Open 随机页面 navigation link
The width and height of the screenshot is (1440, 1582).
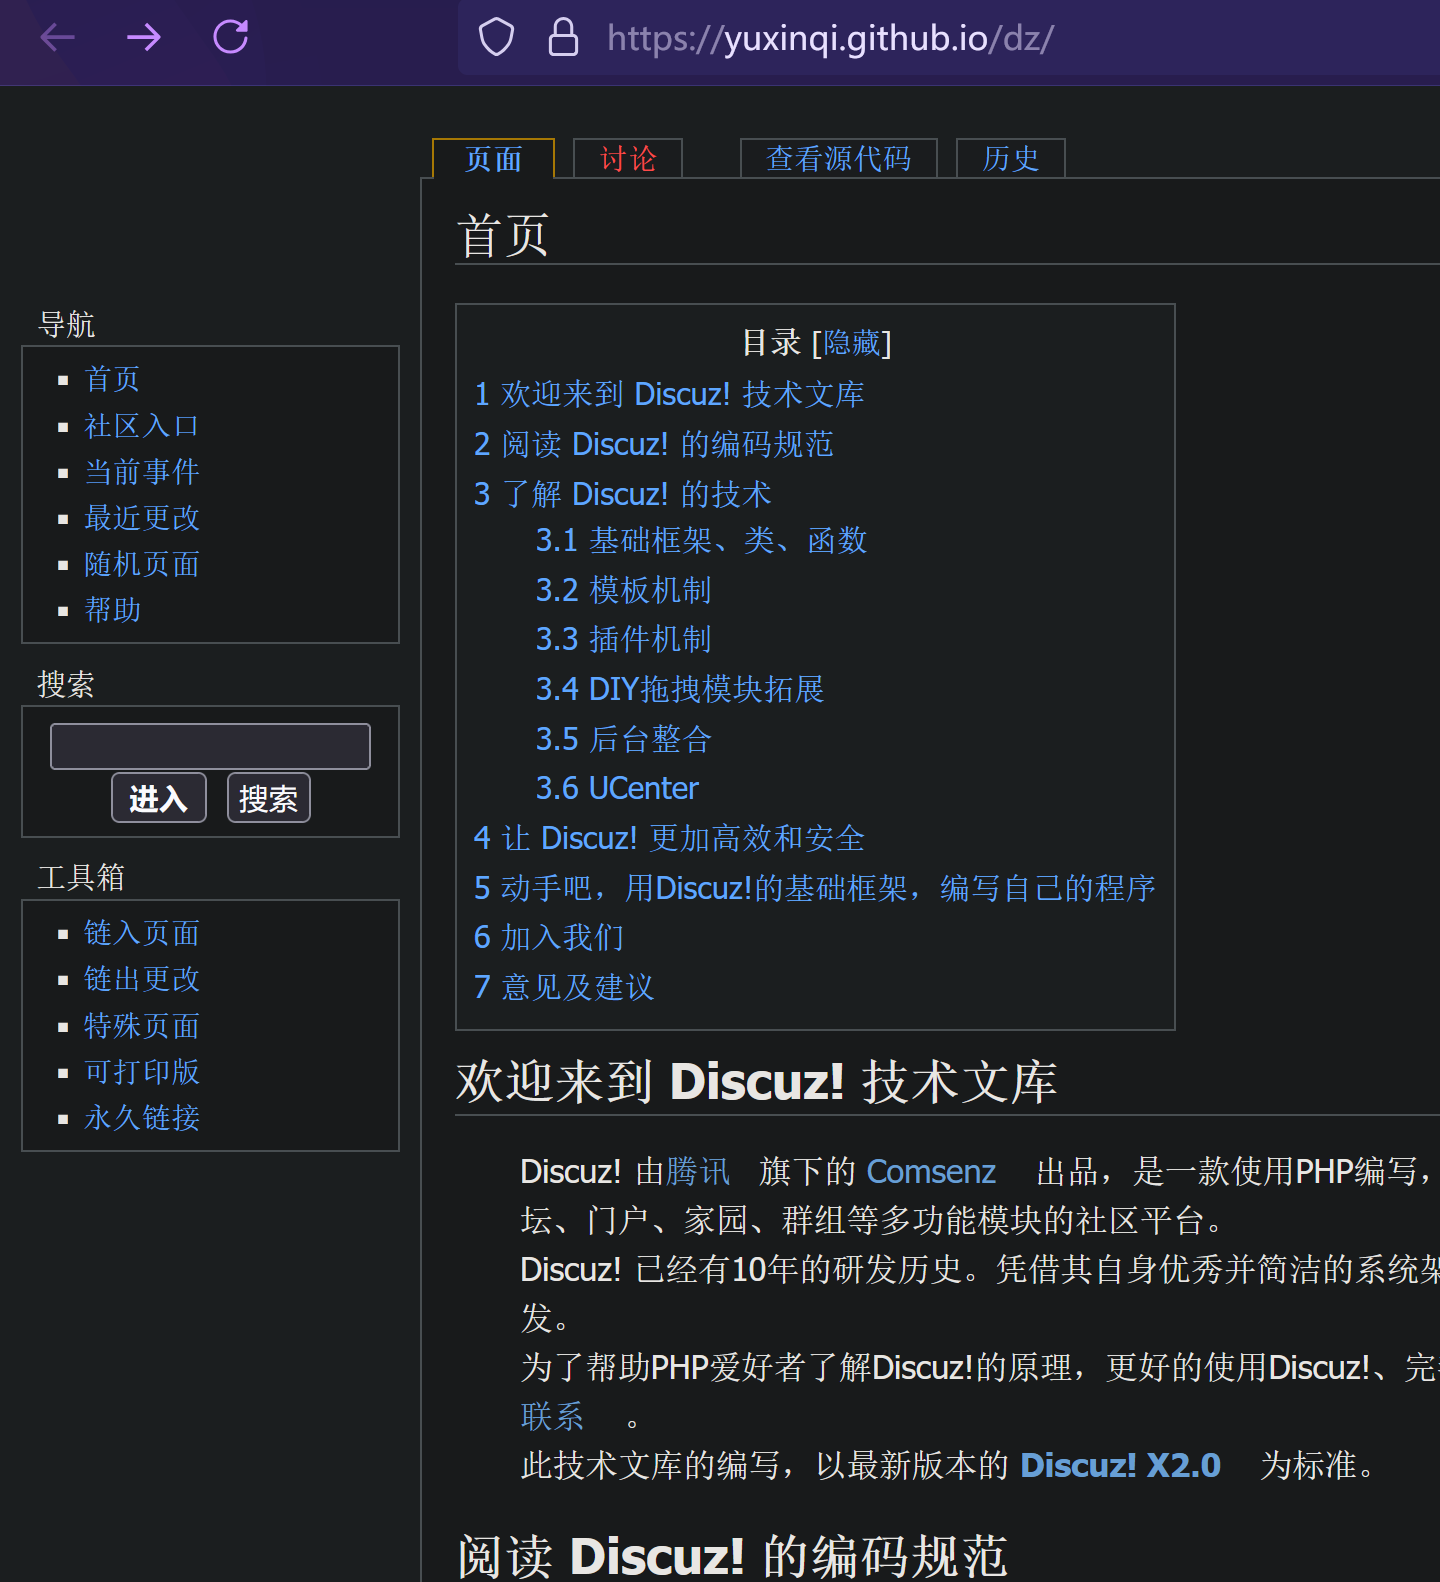click(x=141, y=564)
